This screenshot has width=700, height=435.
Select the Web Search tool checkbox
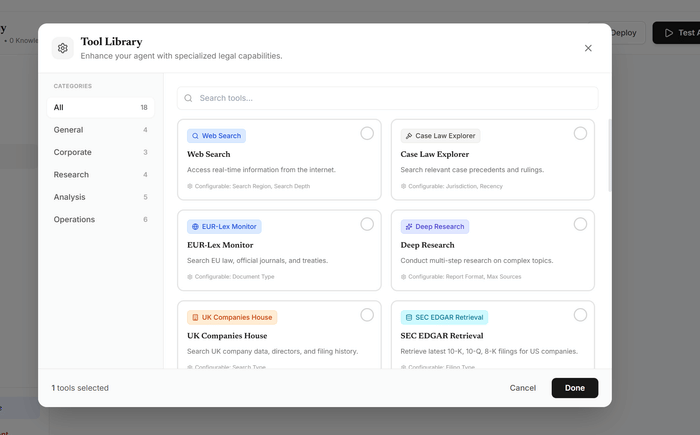367,133
